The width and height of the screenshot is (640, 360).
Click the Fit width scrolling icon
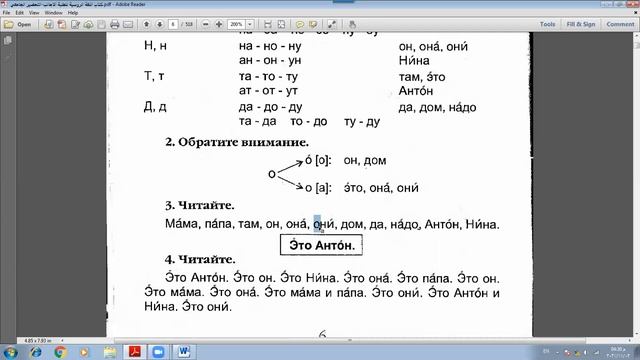click(x=268, y=24)
